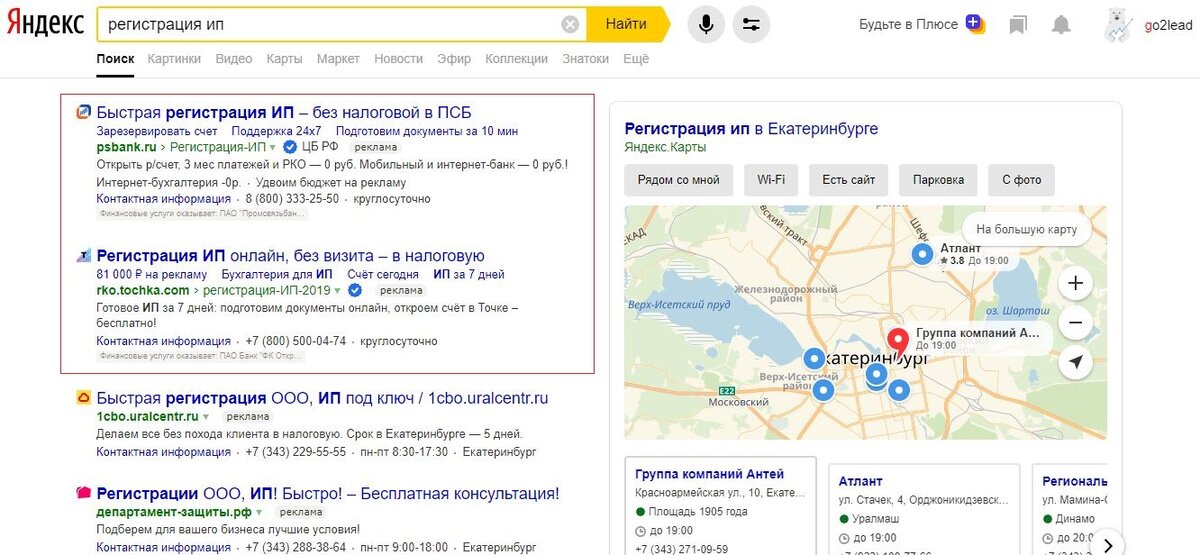
Task: Toggle Парковка filter chip
Action: pos(938,180)
